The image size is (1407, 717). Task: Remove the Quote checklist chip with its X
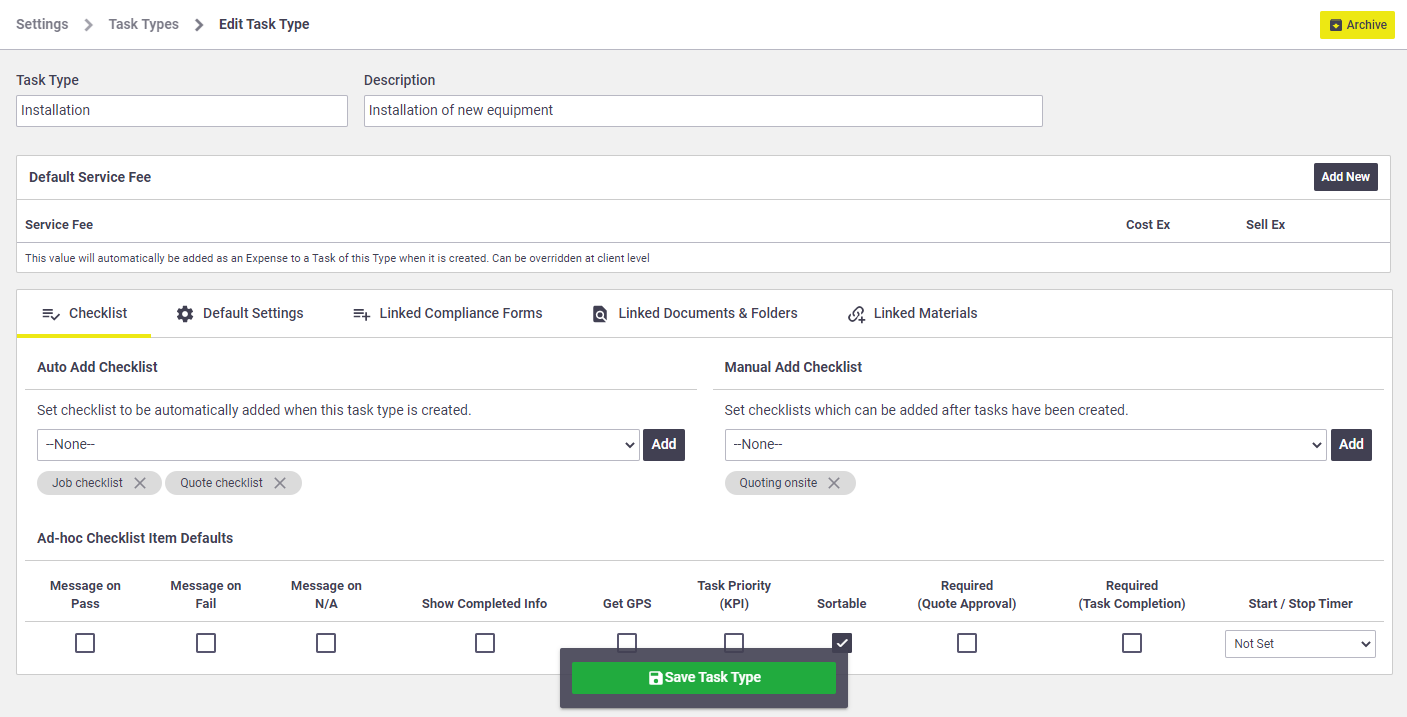click(280, 483)
